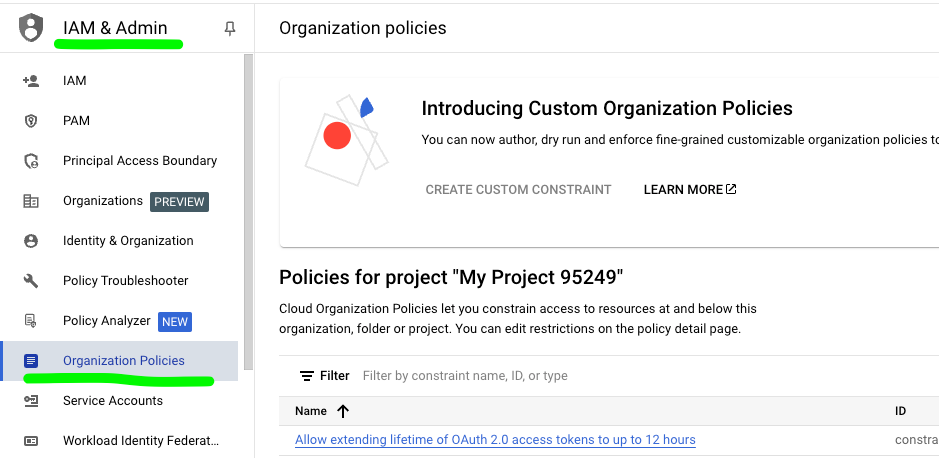939x458 pixels.
Task: Open OAuth 2.0 access tokens policy link
Action: 495,440
